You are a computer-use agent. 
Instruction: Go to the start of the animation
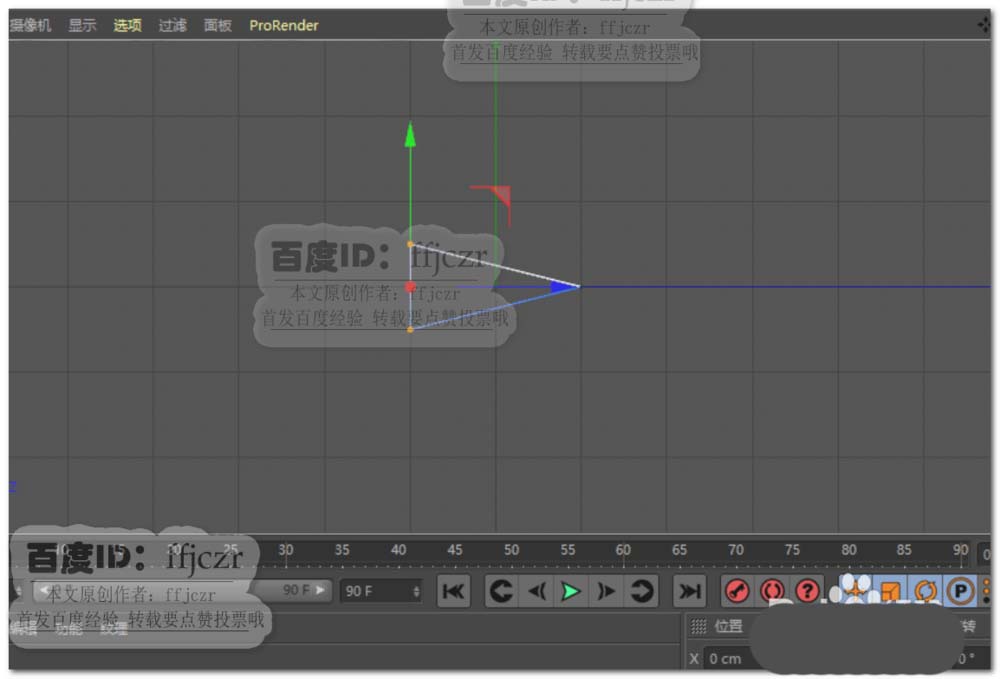[x=453, y=591]
